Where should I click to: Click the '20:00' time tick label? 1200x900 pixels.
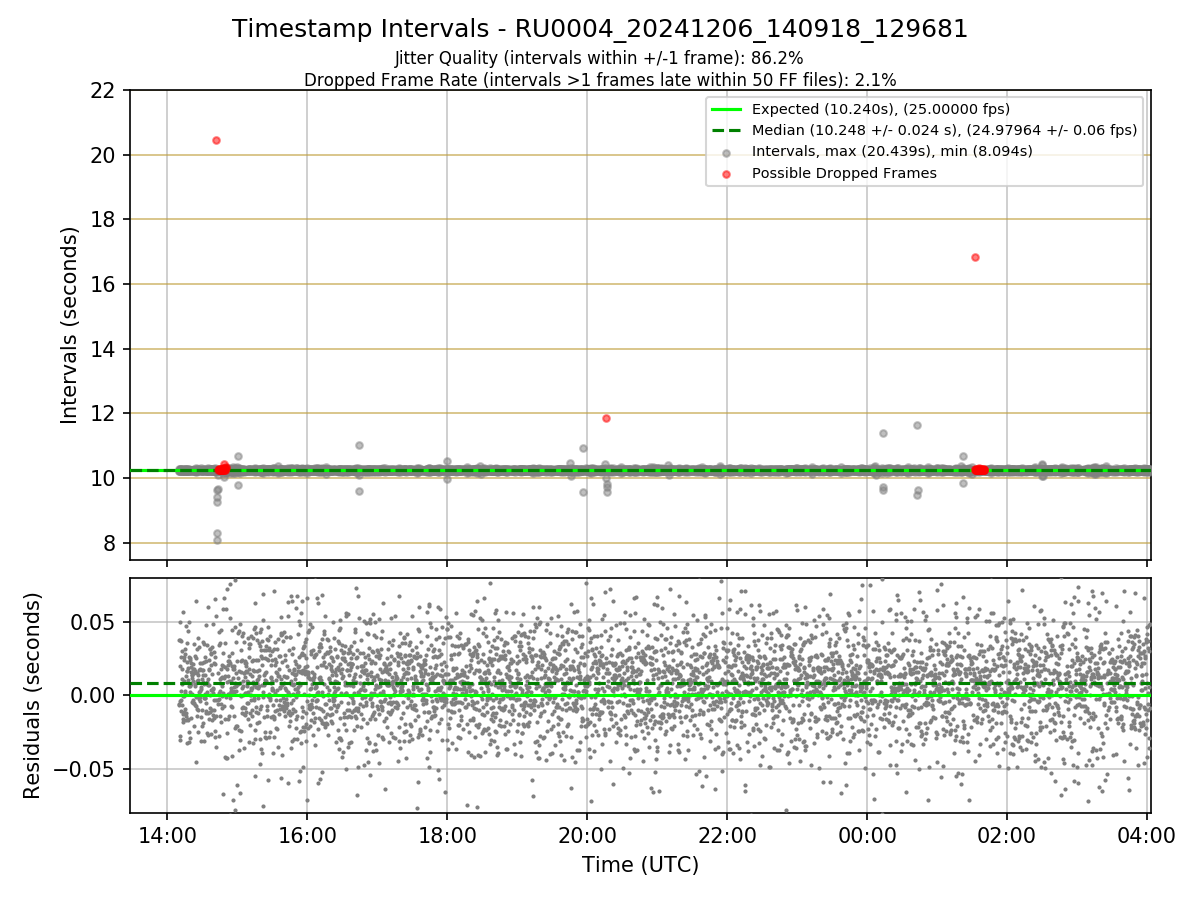586,836
